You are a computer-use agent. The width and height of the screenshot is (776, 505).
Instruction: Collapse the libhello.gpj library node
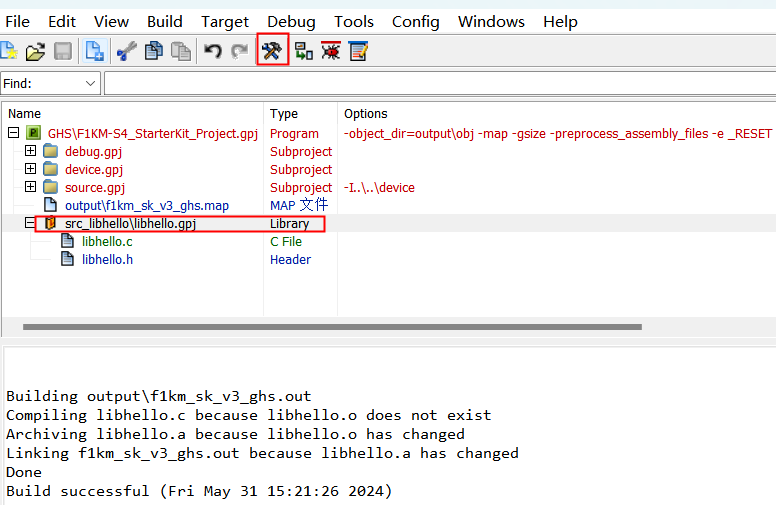[30, 224]
